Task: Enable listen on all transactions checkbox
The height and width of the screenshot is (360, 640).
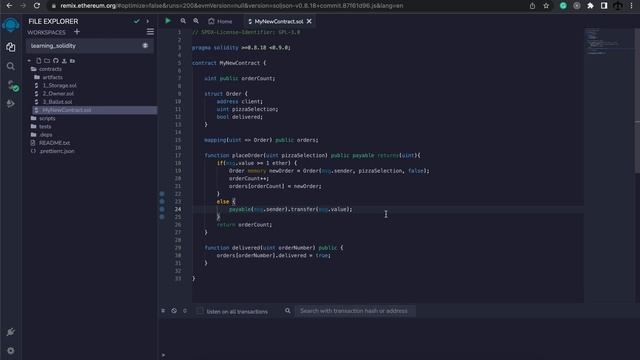Action: [x=200, y=311]
